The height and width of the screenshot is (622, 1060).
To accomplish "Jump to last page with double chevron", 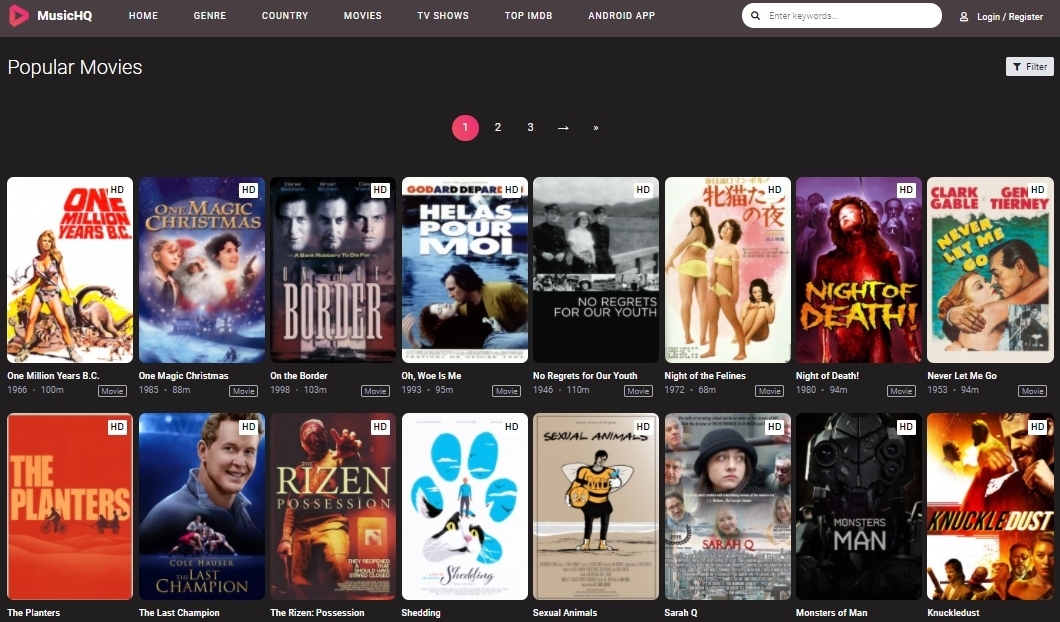I will 596,128.
